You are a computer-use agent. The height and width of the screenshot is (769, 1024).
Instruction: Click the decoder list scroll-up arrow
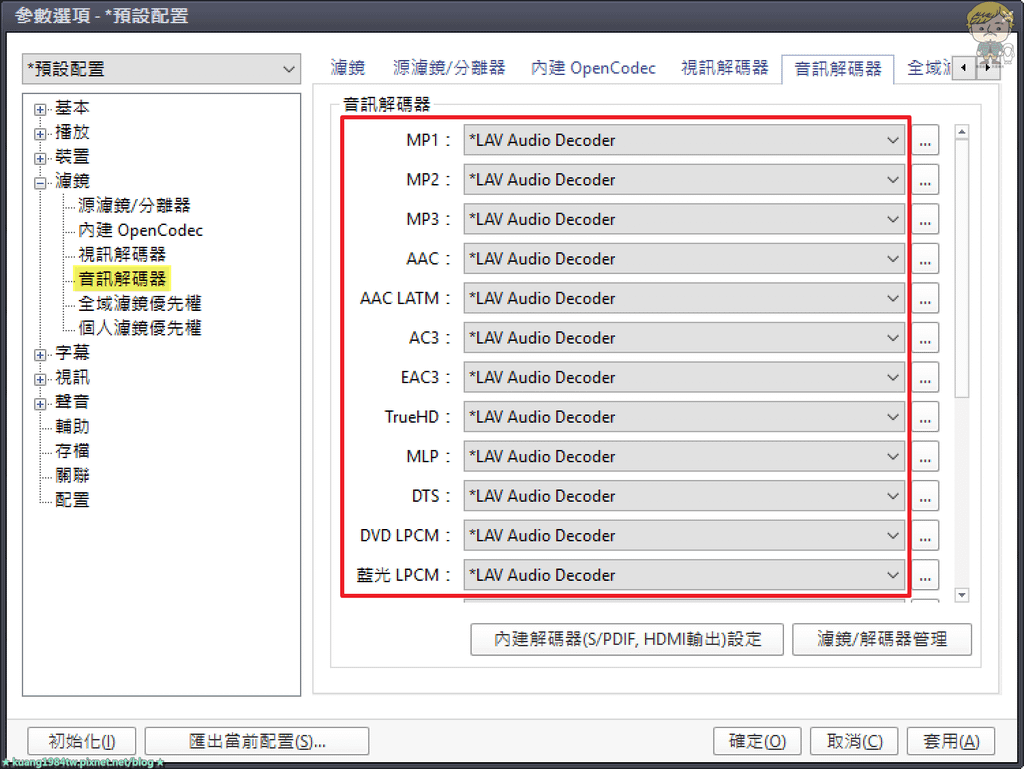coord(961,132)
